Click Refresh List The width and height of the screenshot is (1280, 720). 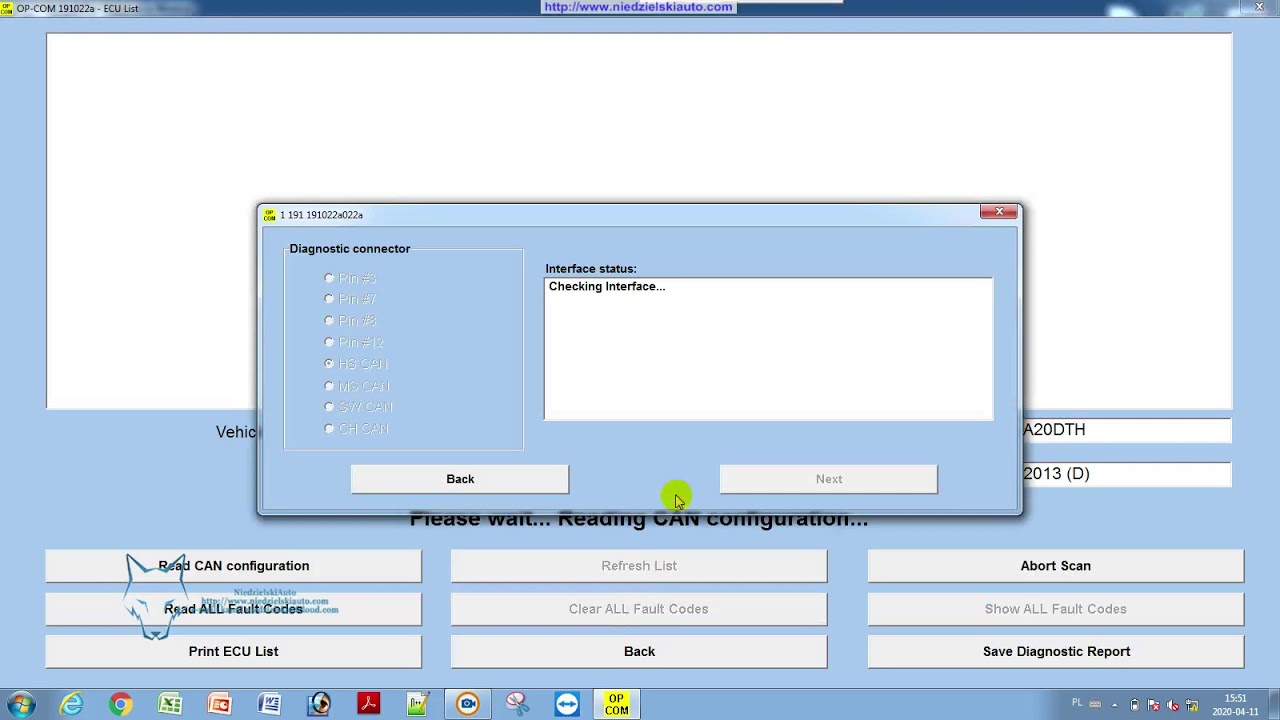tap(639, 566)
